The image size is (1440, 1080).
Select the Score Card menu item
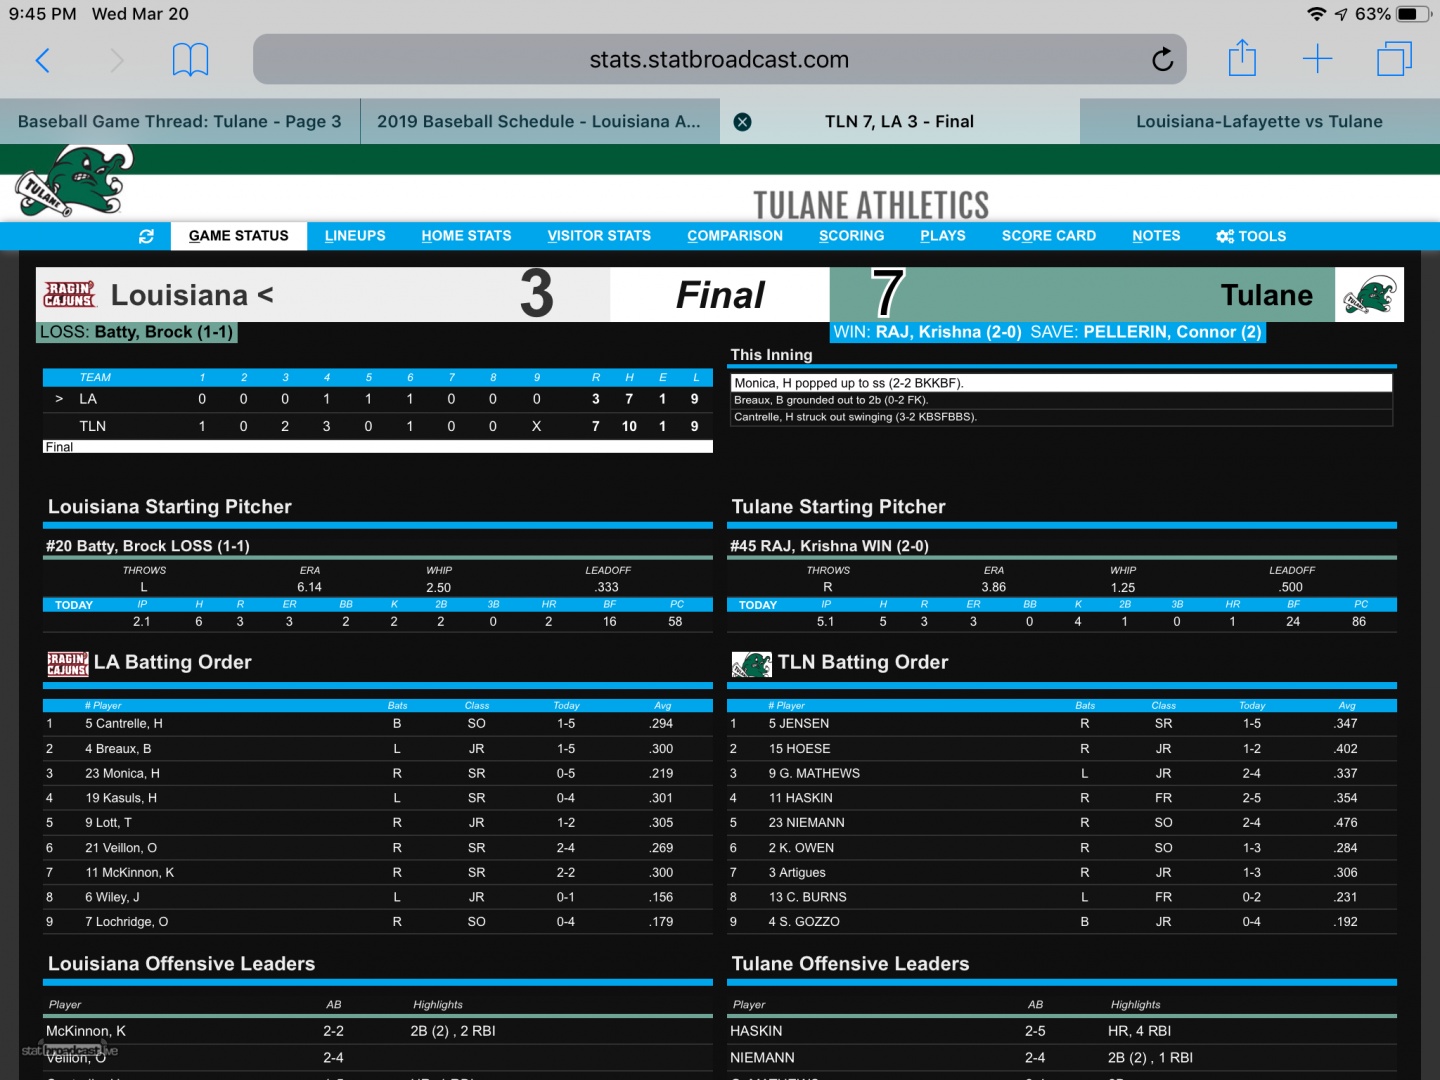point(1048,236)
